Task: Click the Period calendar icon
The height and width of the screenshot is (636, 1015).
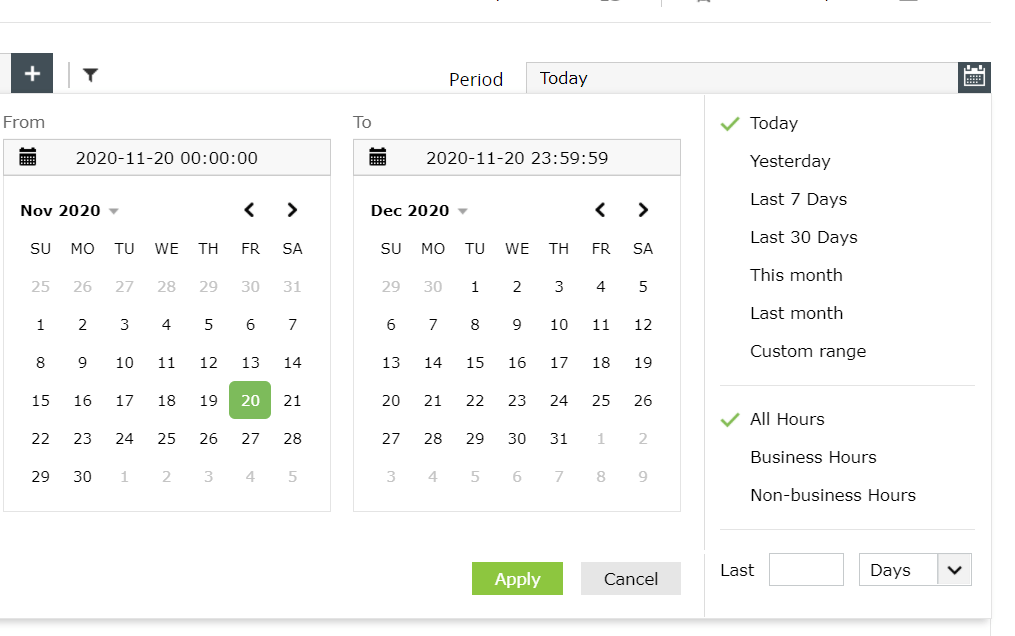Action: point(974,77)
